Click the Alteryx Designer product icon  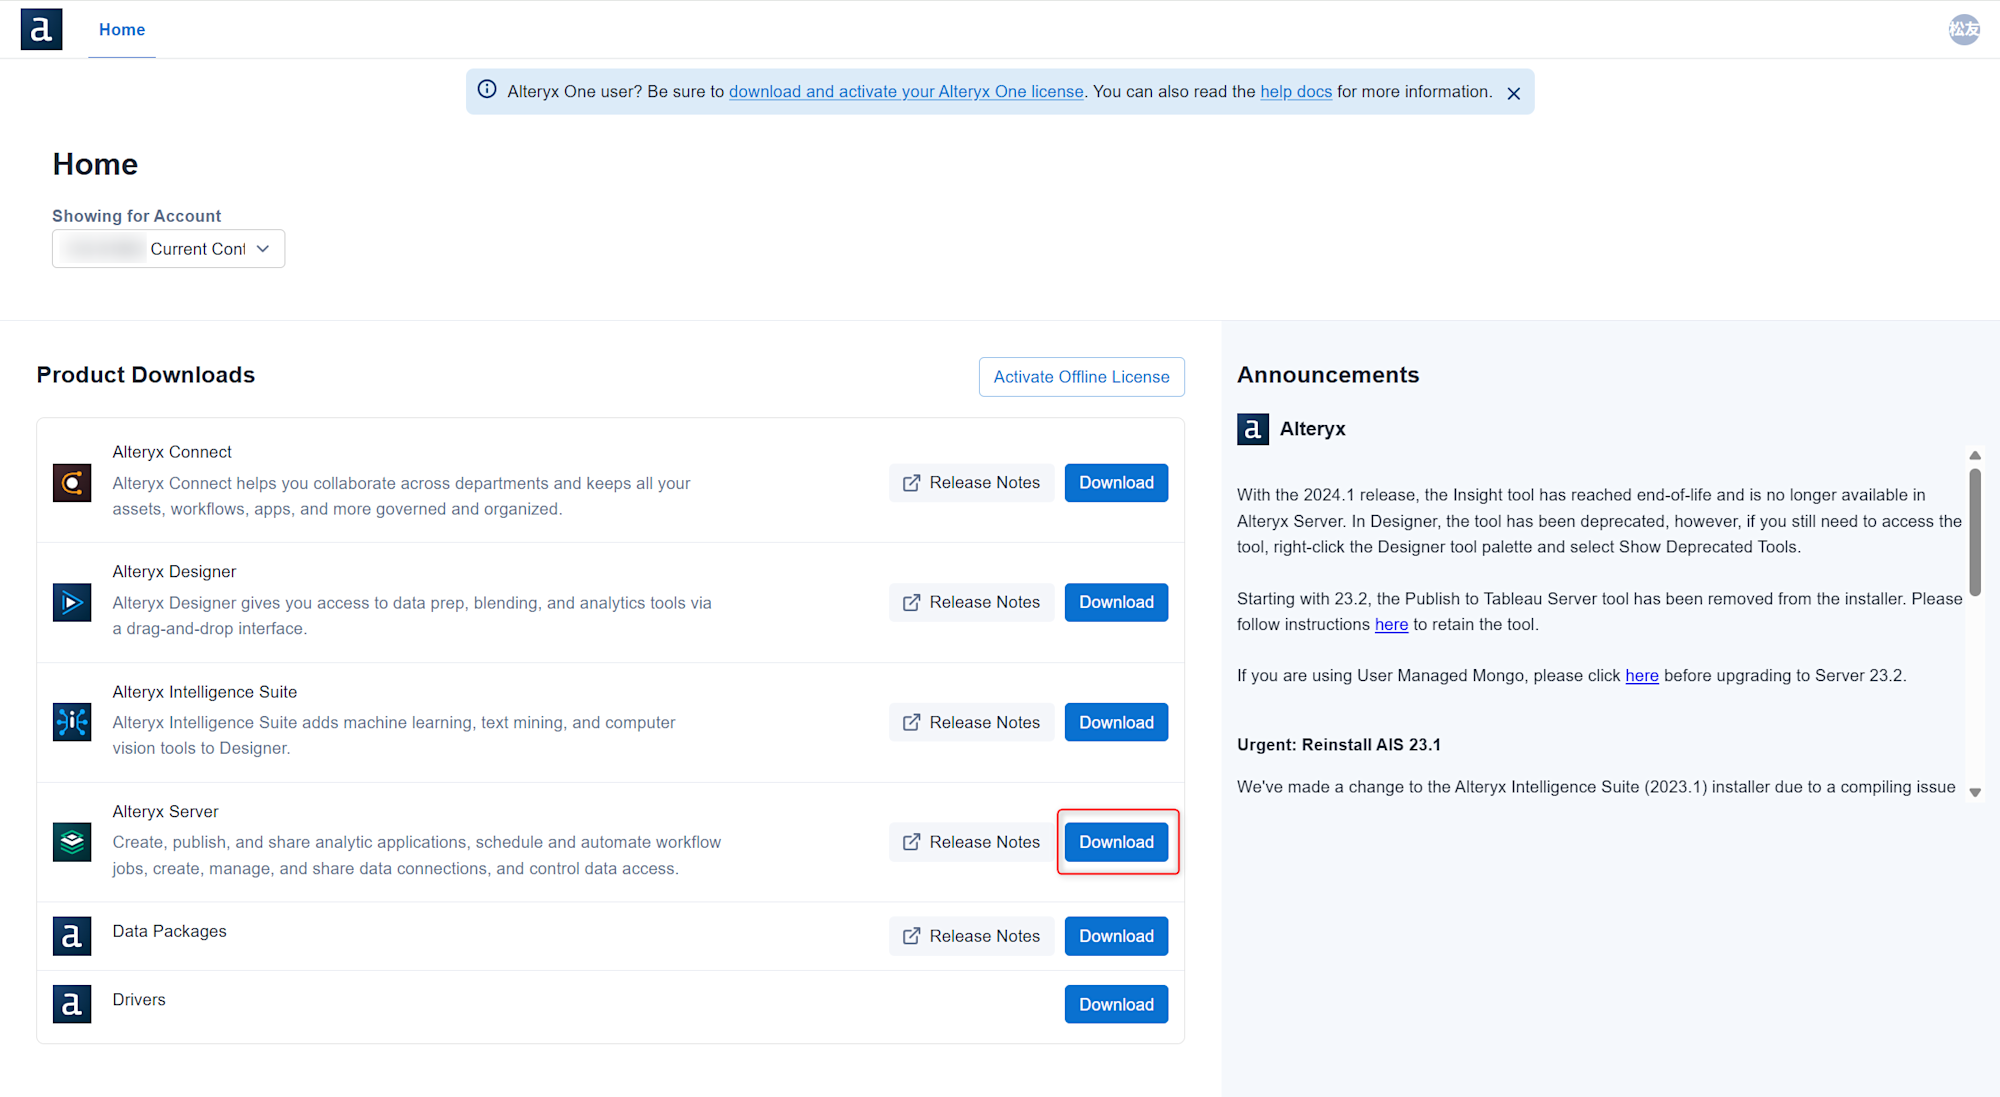[72, 602]
